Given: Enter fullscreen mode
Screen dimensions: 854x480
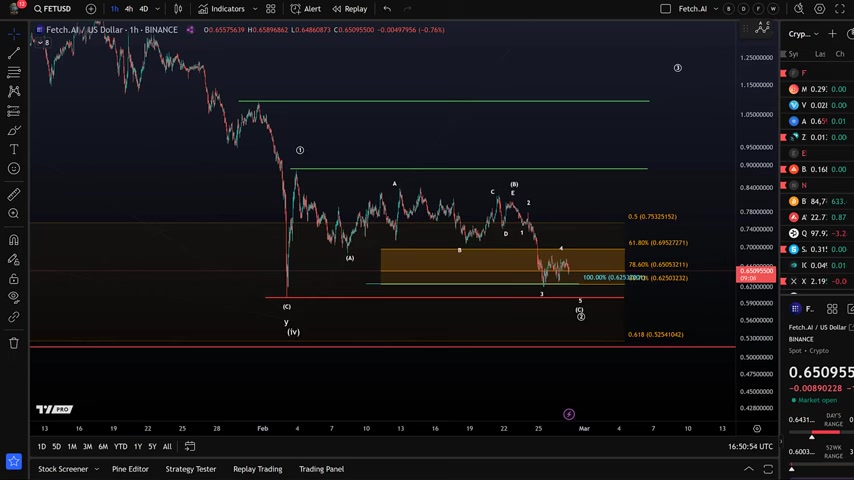Looking at the screenshot, I should [x=840, y=9].
